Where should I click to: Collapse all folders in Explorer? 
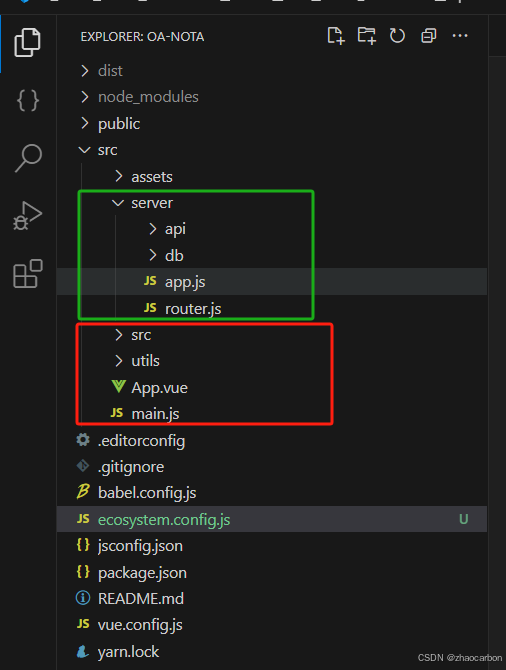[428, 36]
